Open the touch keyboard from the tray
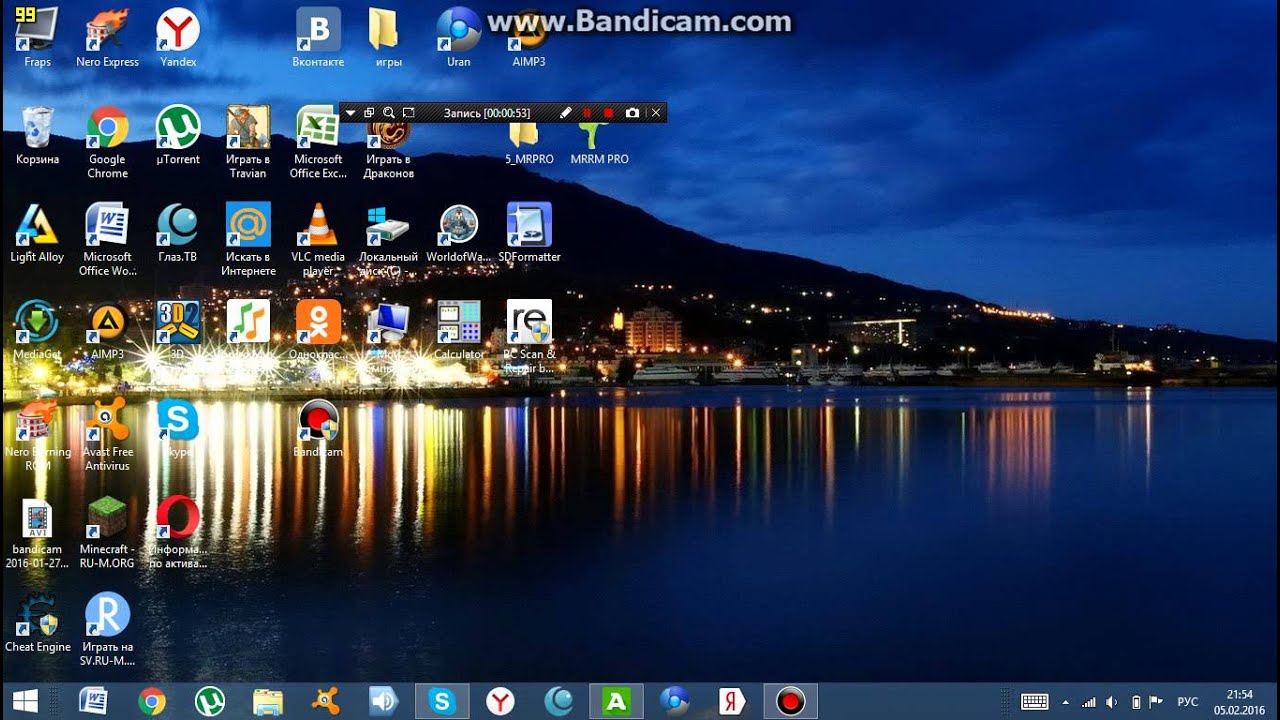This screenshot has width=1280, height=720. point(1035,702)
